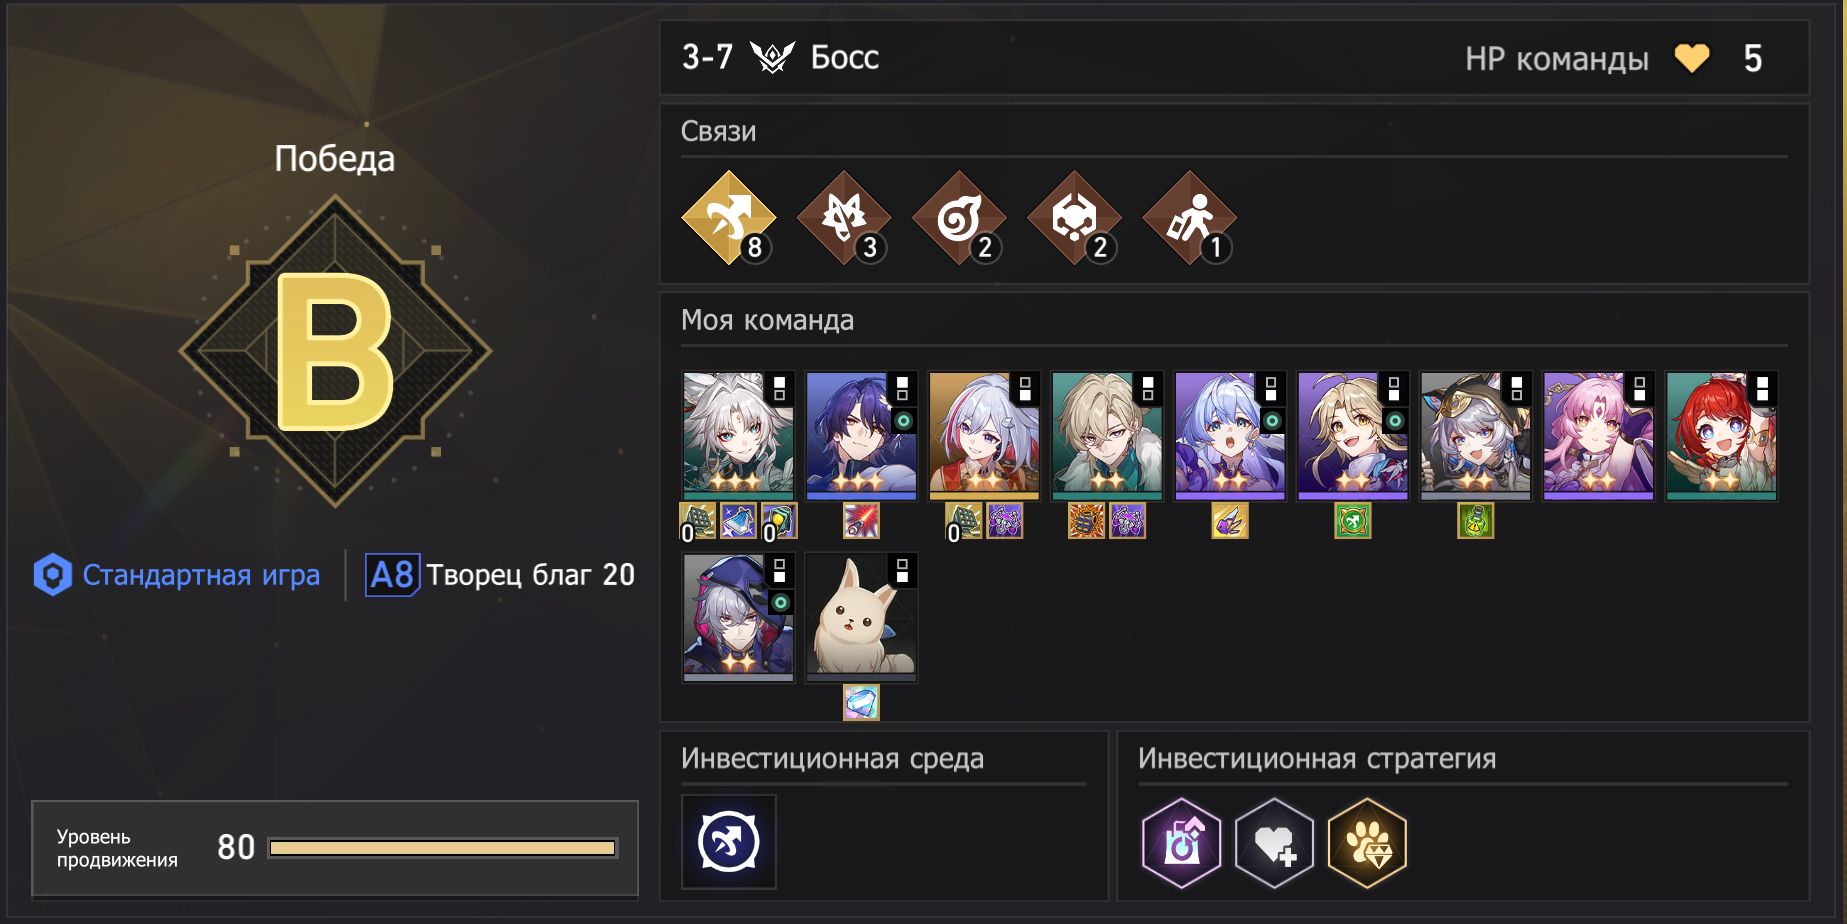This screenshot has width=1847, height=924.
Task: Open the cream rabbit creature portrait
Action: [x=861, y=618]
